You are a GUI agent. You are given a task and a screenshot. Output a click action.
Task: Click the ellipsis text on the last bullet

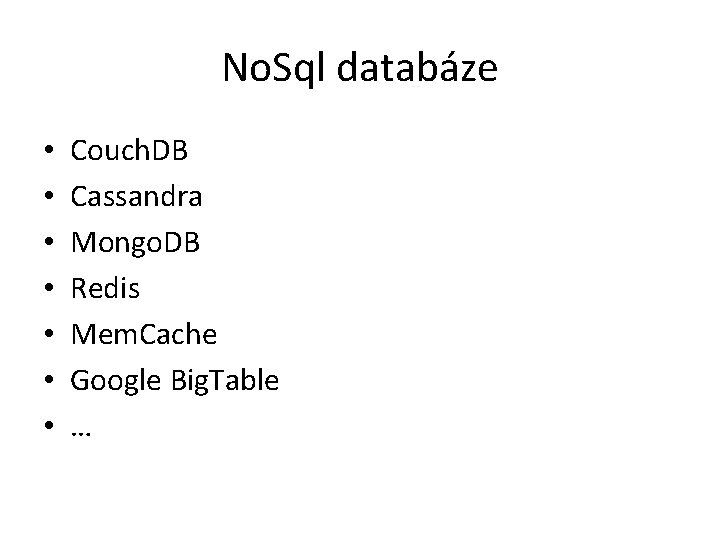(x=81, y=433)
